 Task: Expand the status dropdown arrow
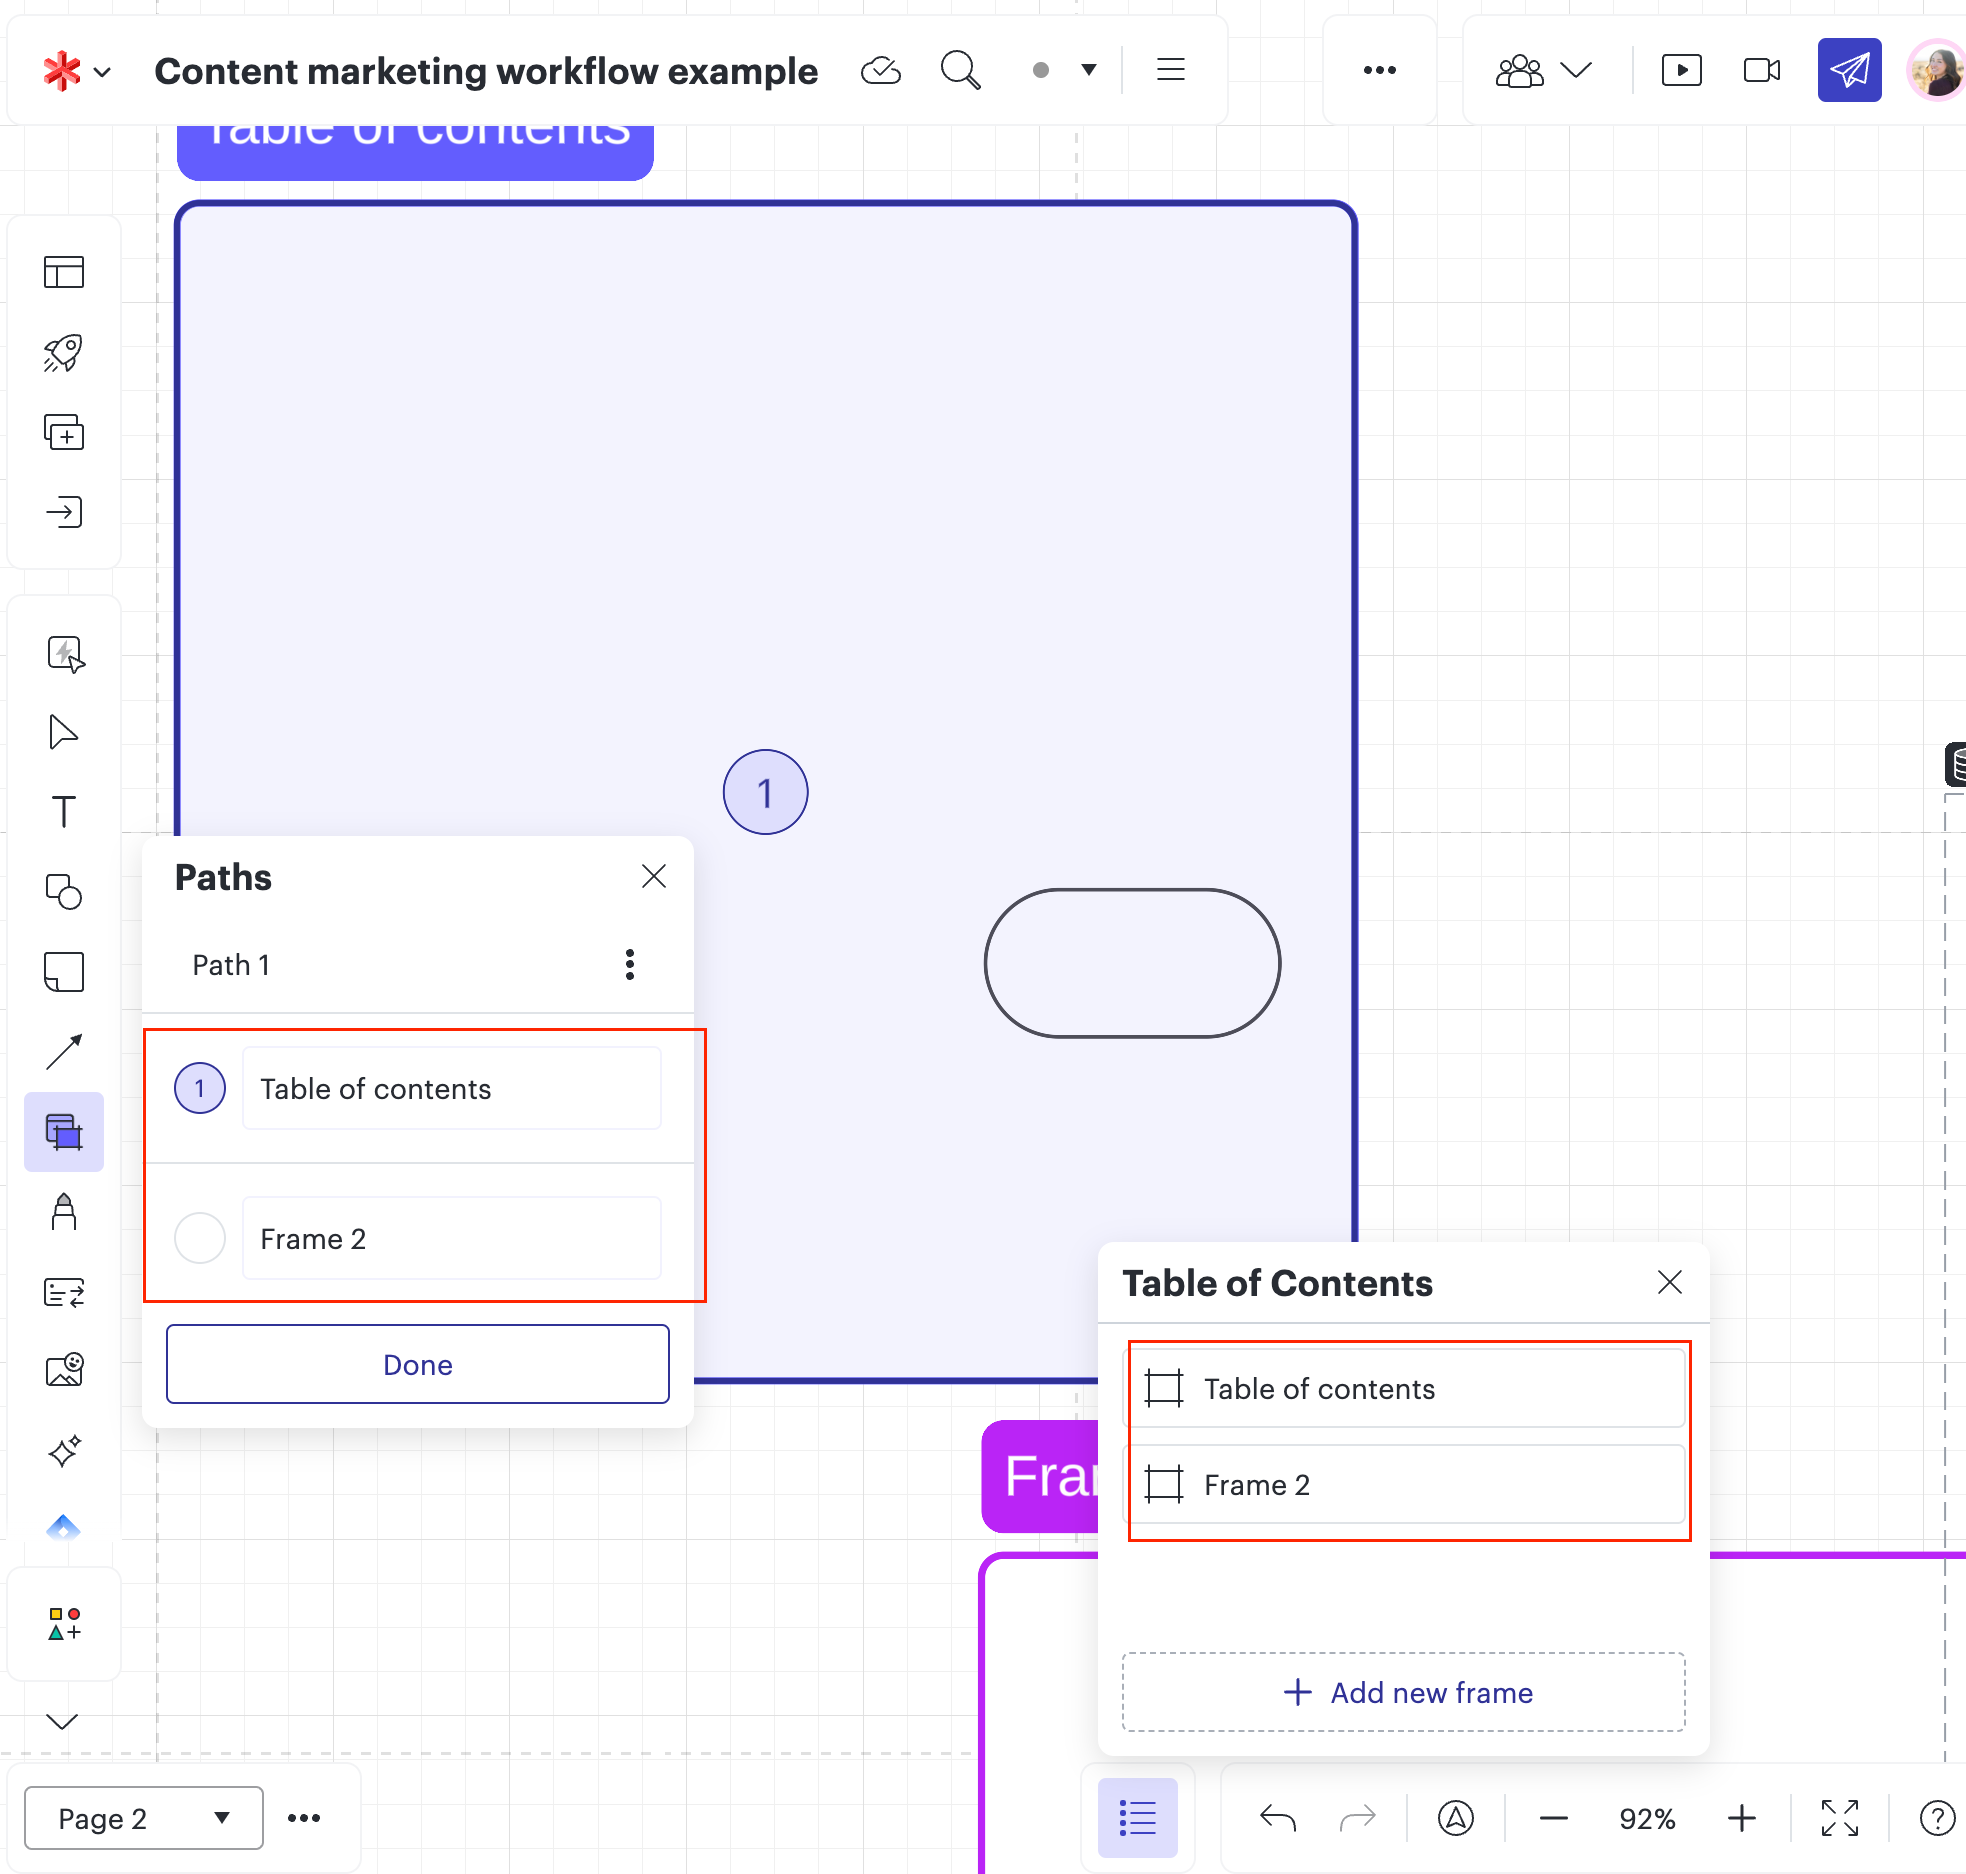pyautogui.click(x=1089, y=70)
